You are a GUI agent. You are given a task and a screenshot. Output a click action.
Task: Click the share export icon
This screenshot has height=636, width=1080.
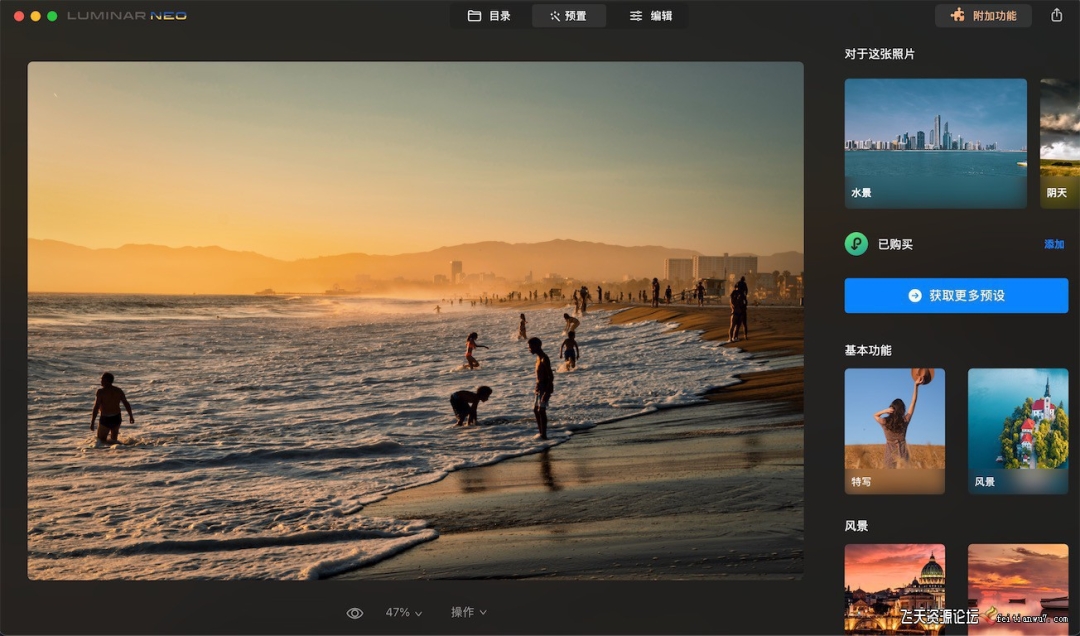(1057, 15)
